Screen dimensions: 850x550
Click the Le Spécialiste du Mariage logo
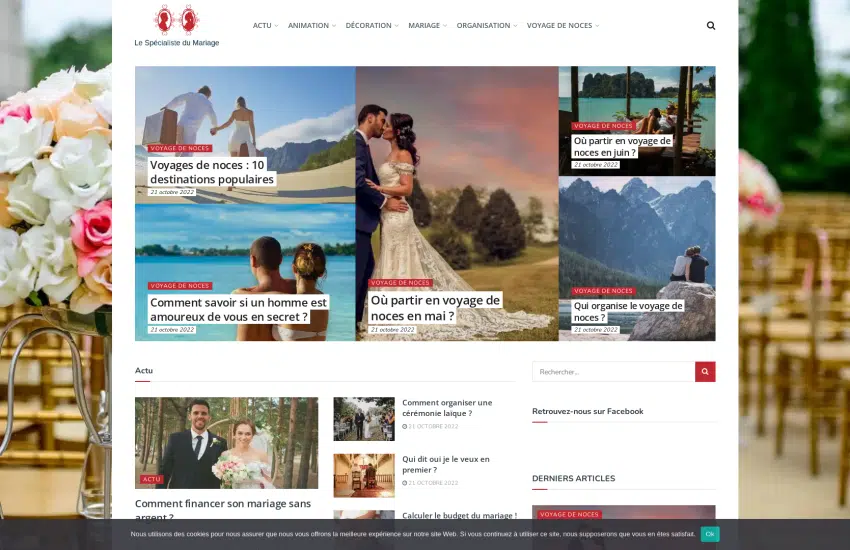coord(176,26)
